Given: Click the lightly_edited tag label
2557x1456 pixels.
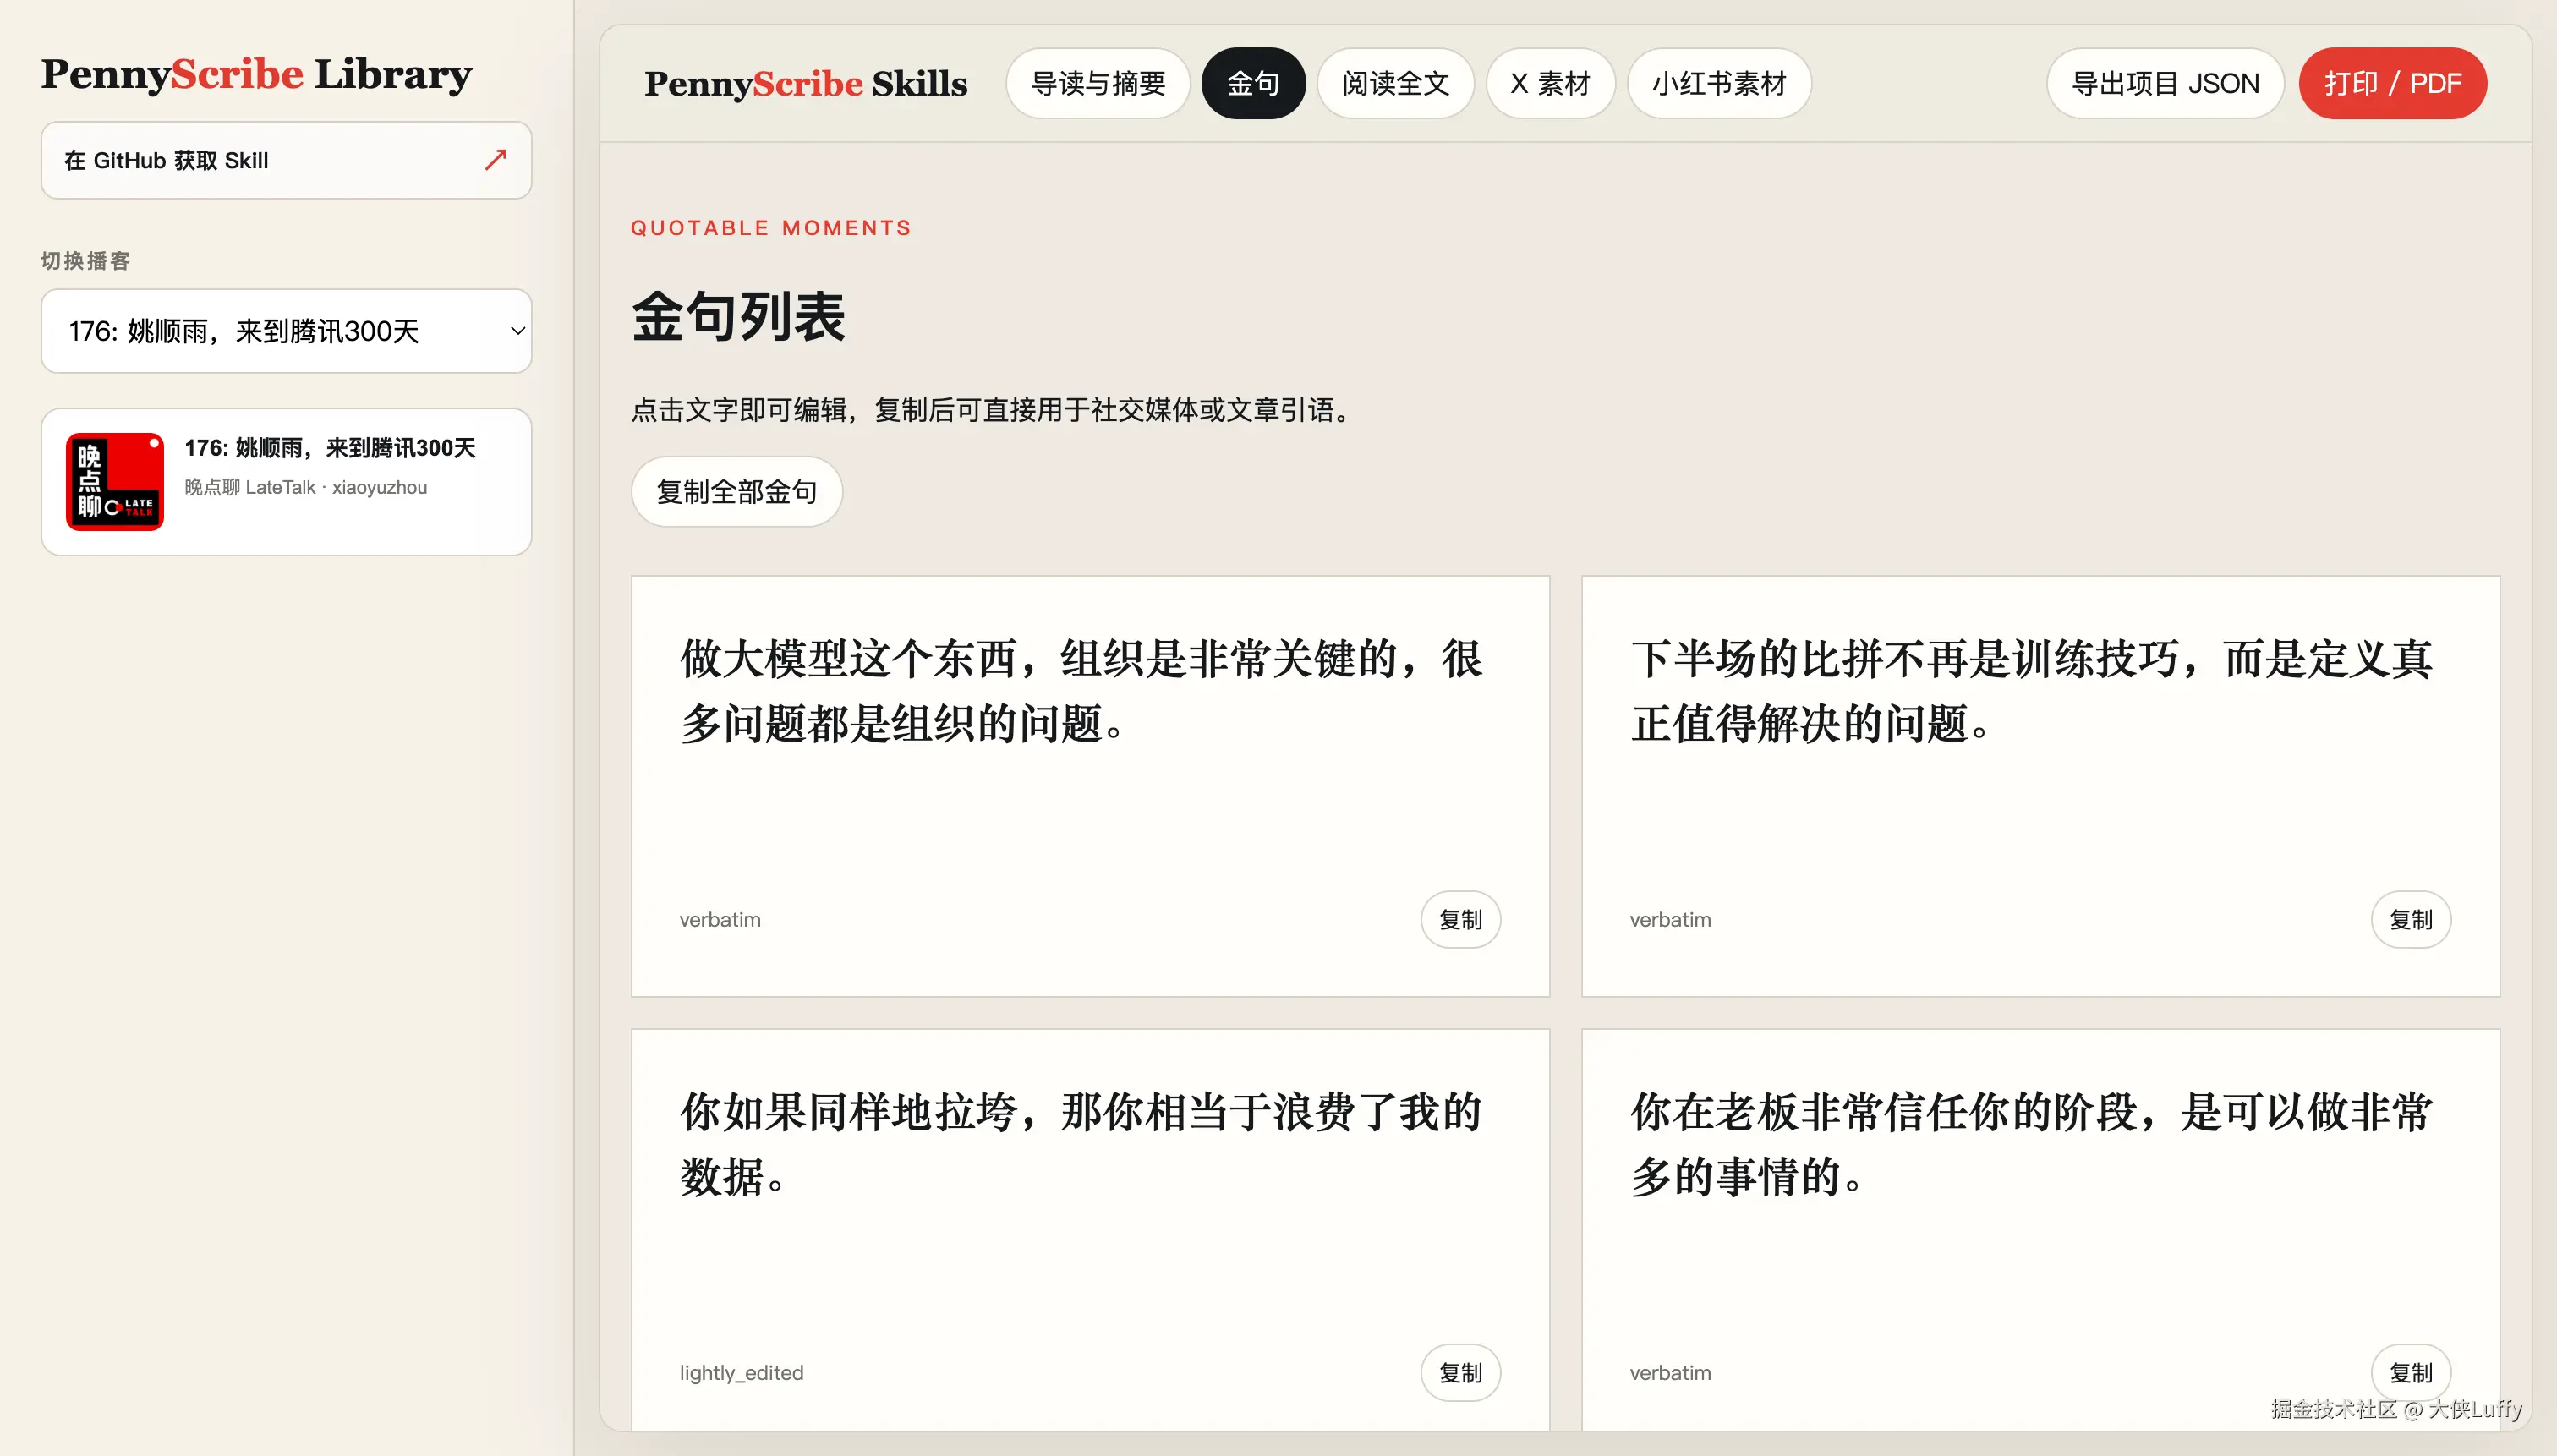Looking at the screenshot, I should tap(741, 1372).
